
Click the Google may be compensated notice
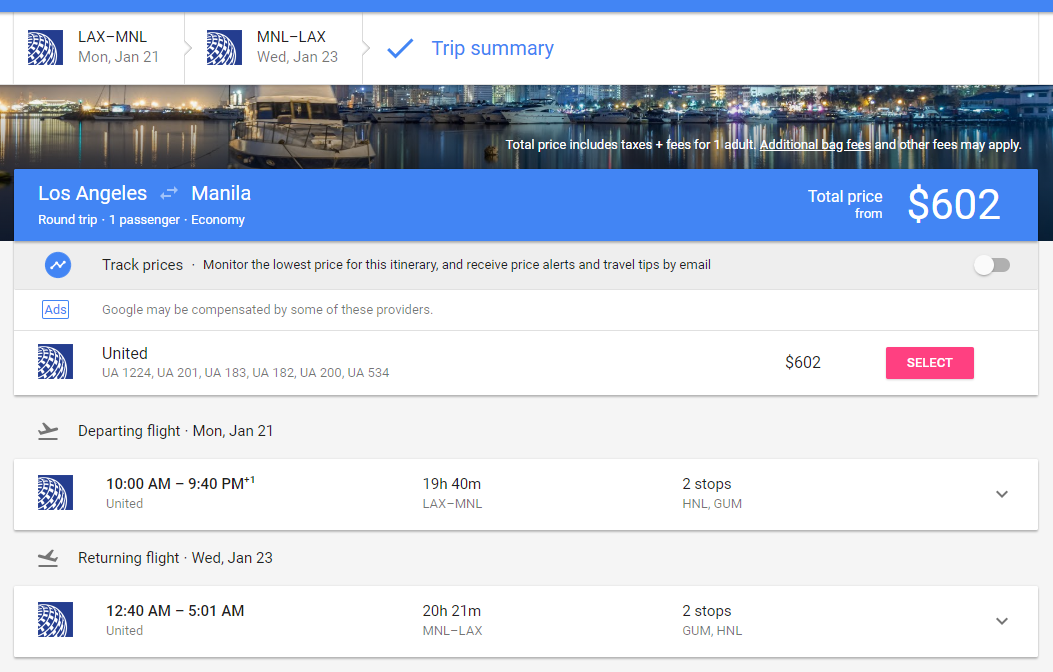267,309
